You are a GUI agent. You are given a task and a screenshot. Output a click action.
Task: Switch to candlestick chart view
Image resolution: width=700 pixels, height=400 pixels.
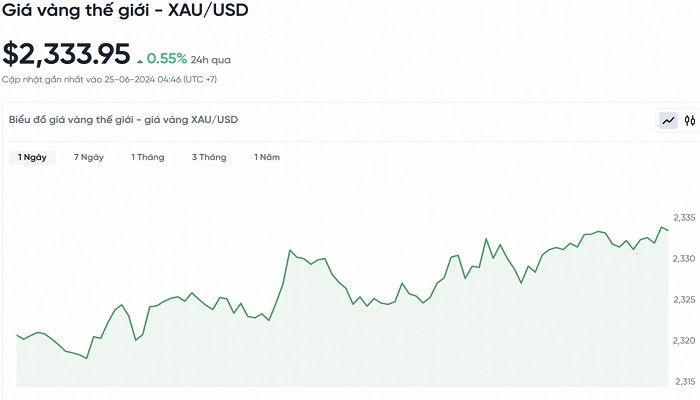689,121
